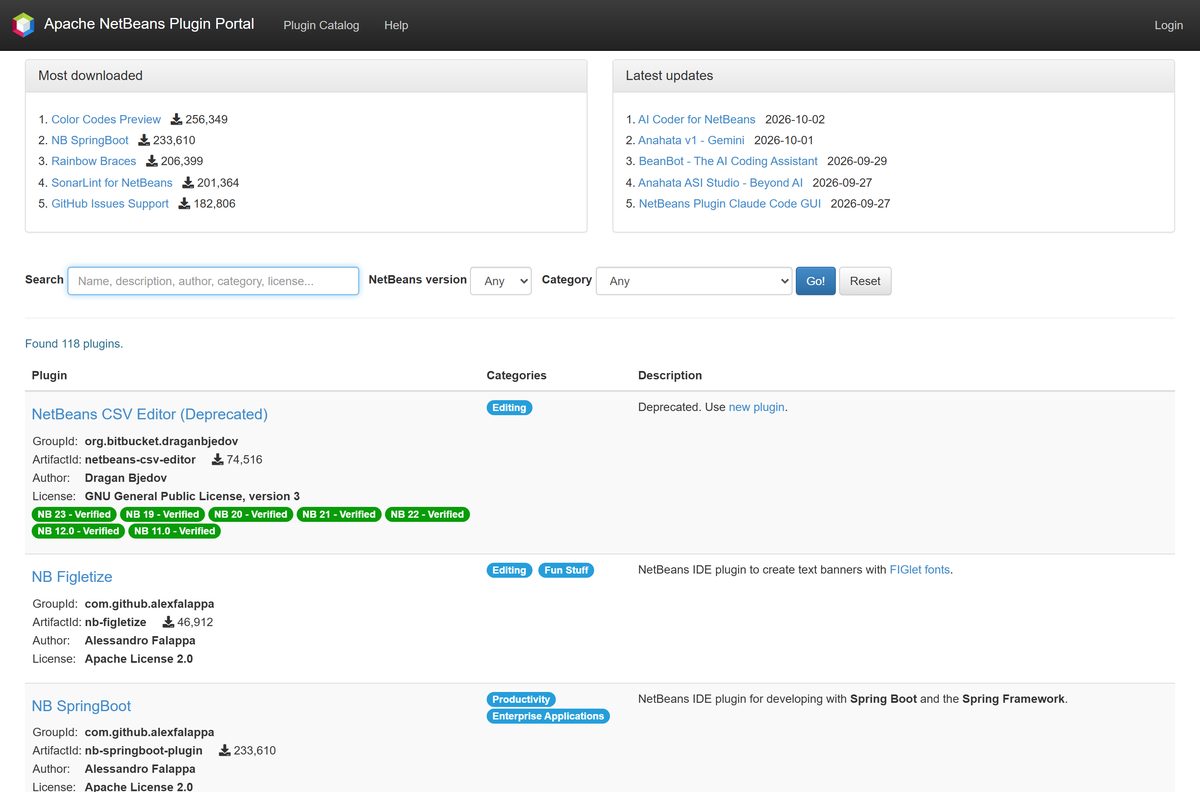Open the NetBeans version dropdown

[500, 281]
